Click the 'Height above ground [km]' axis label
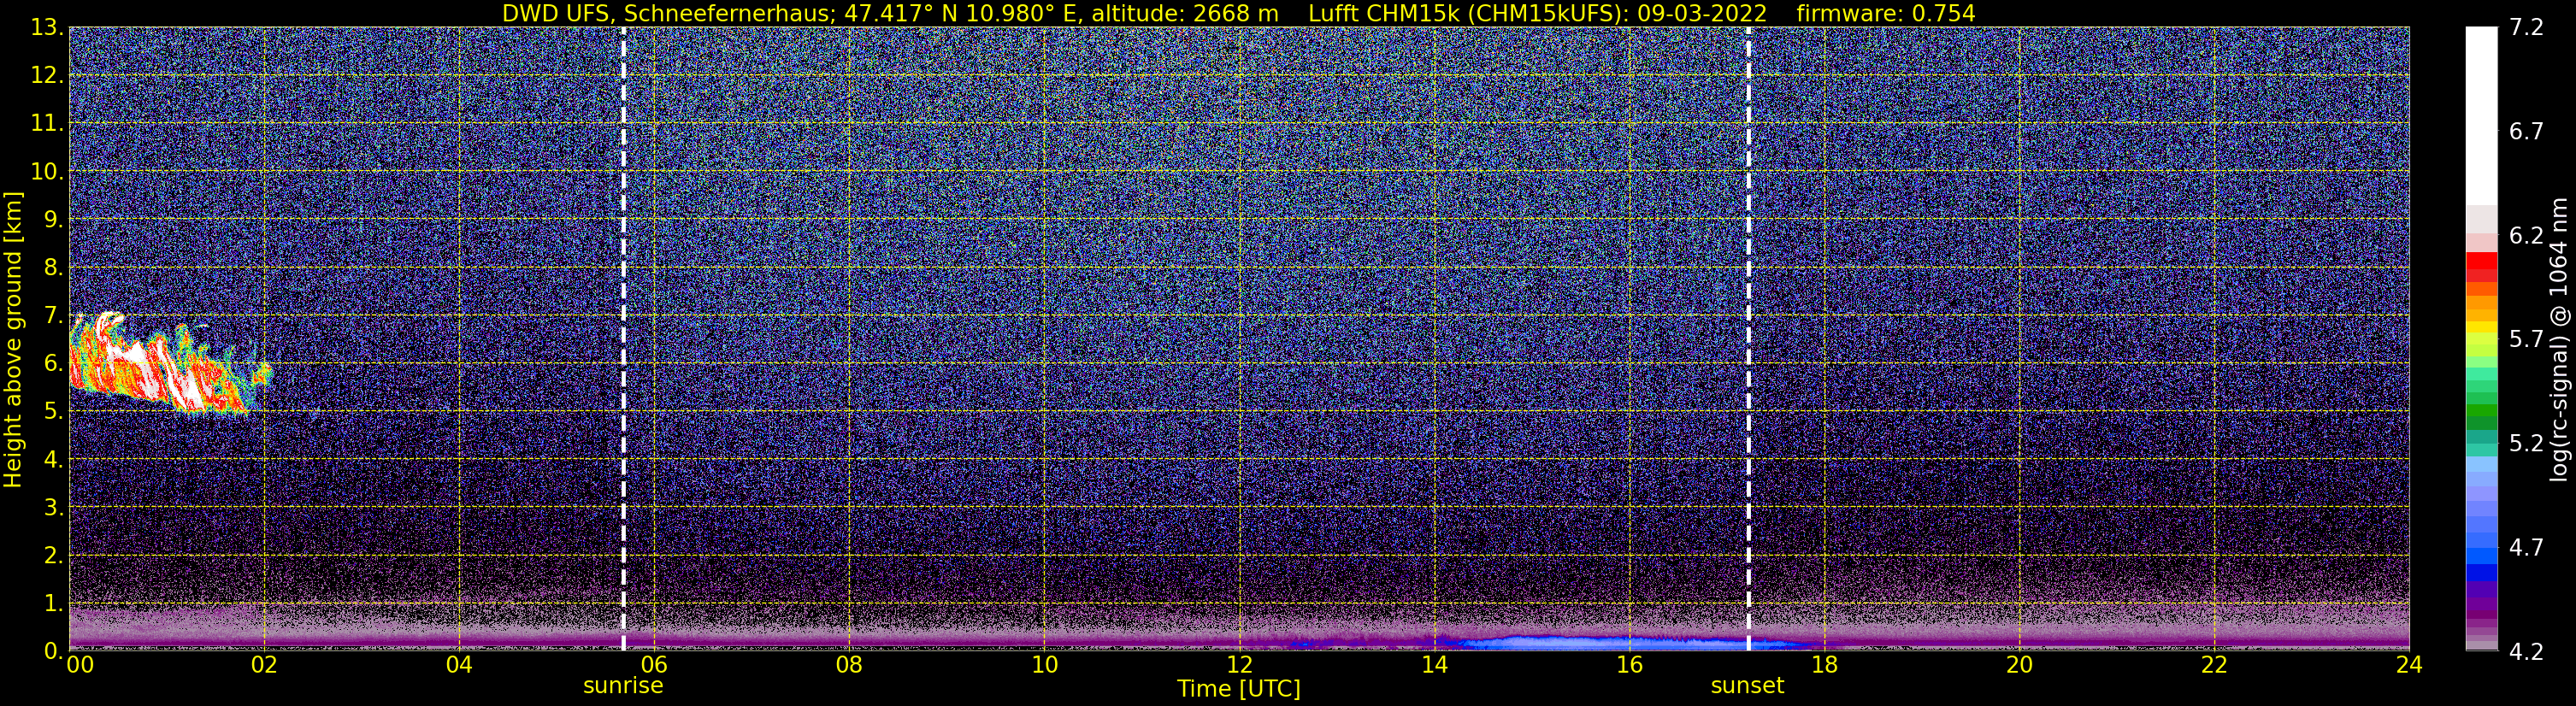Viewport: 2576px width, 706px height. [x=13, y=339]
